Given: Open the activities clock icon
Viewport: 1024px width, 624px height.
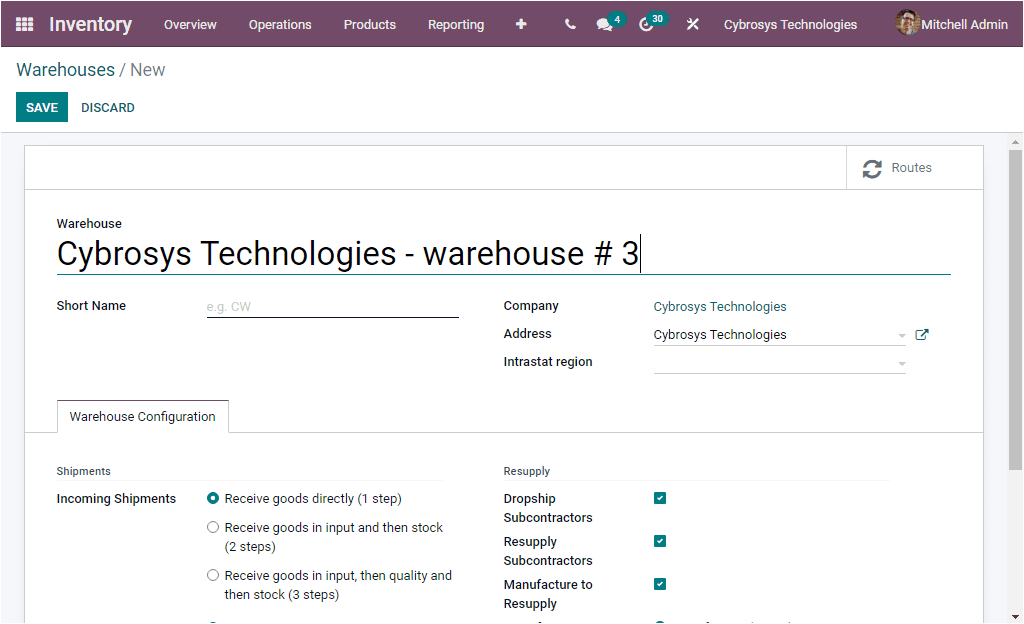Looking at the screenshot, I should click(x=647, y=24).
